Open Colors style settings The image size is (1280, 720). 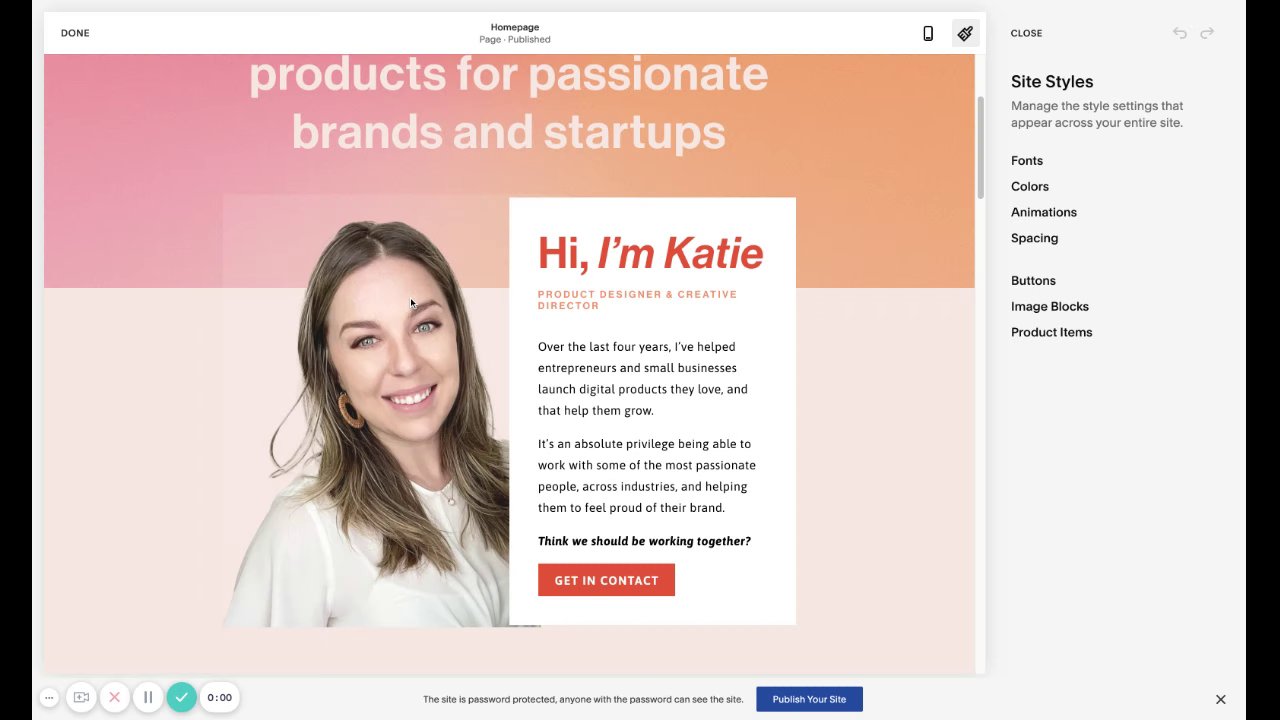1030,186
